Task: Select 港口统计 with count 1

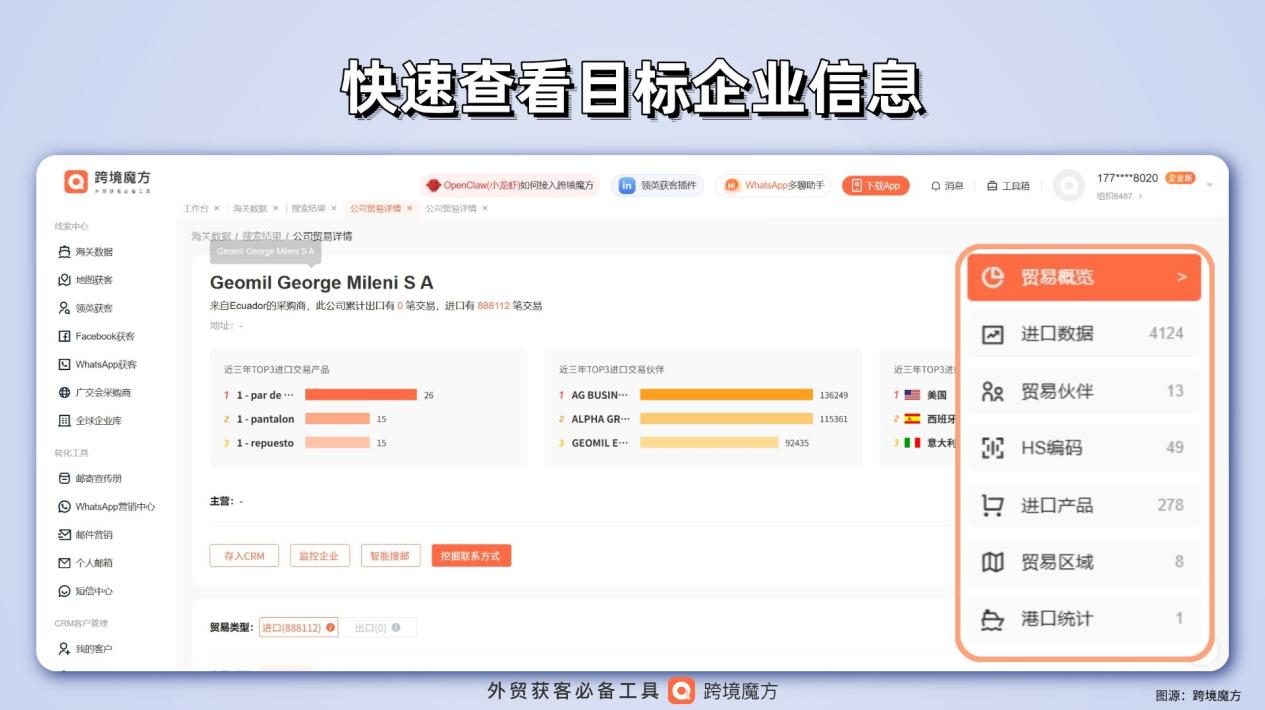Action: 1084,619
